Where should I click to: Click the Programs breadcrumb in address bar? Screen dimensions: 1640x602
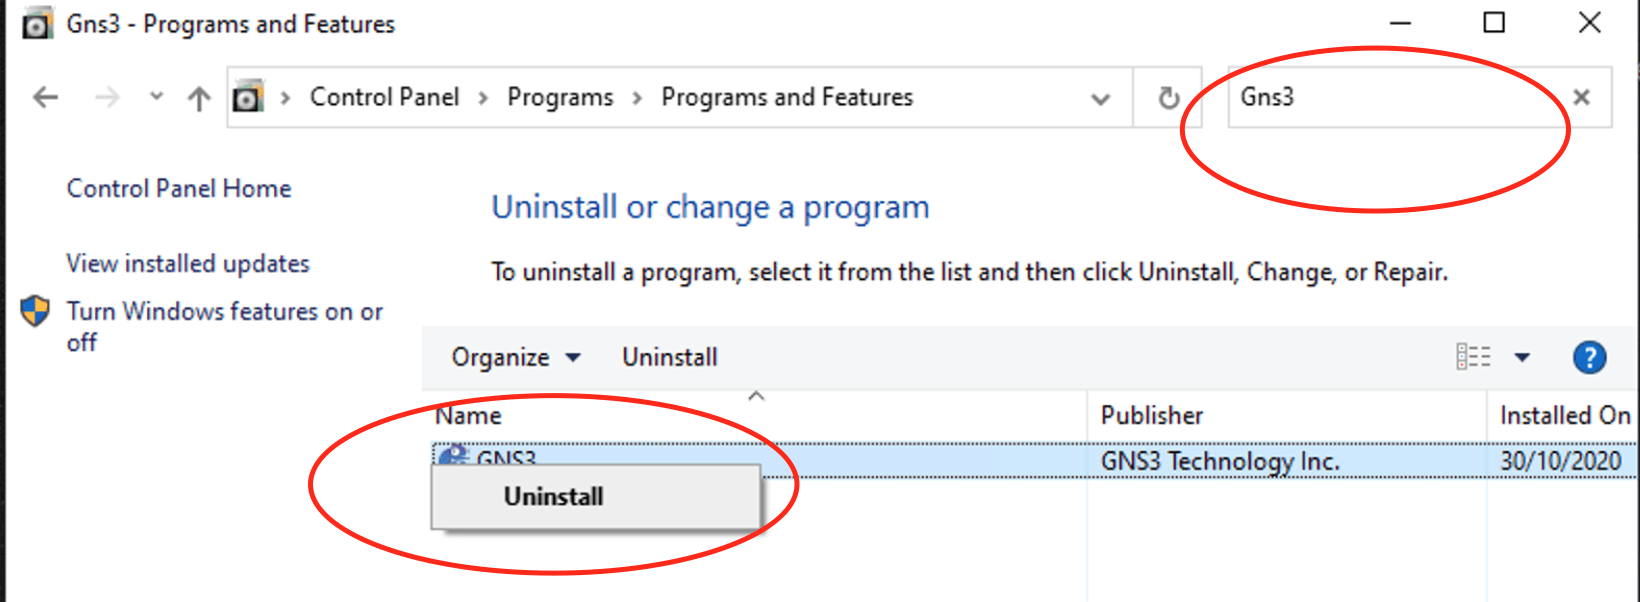560,97
